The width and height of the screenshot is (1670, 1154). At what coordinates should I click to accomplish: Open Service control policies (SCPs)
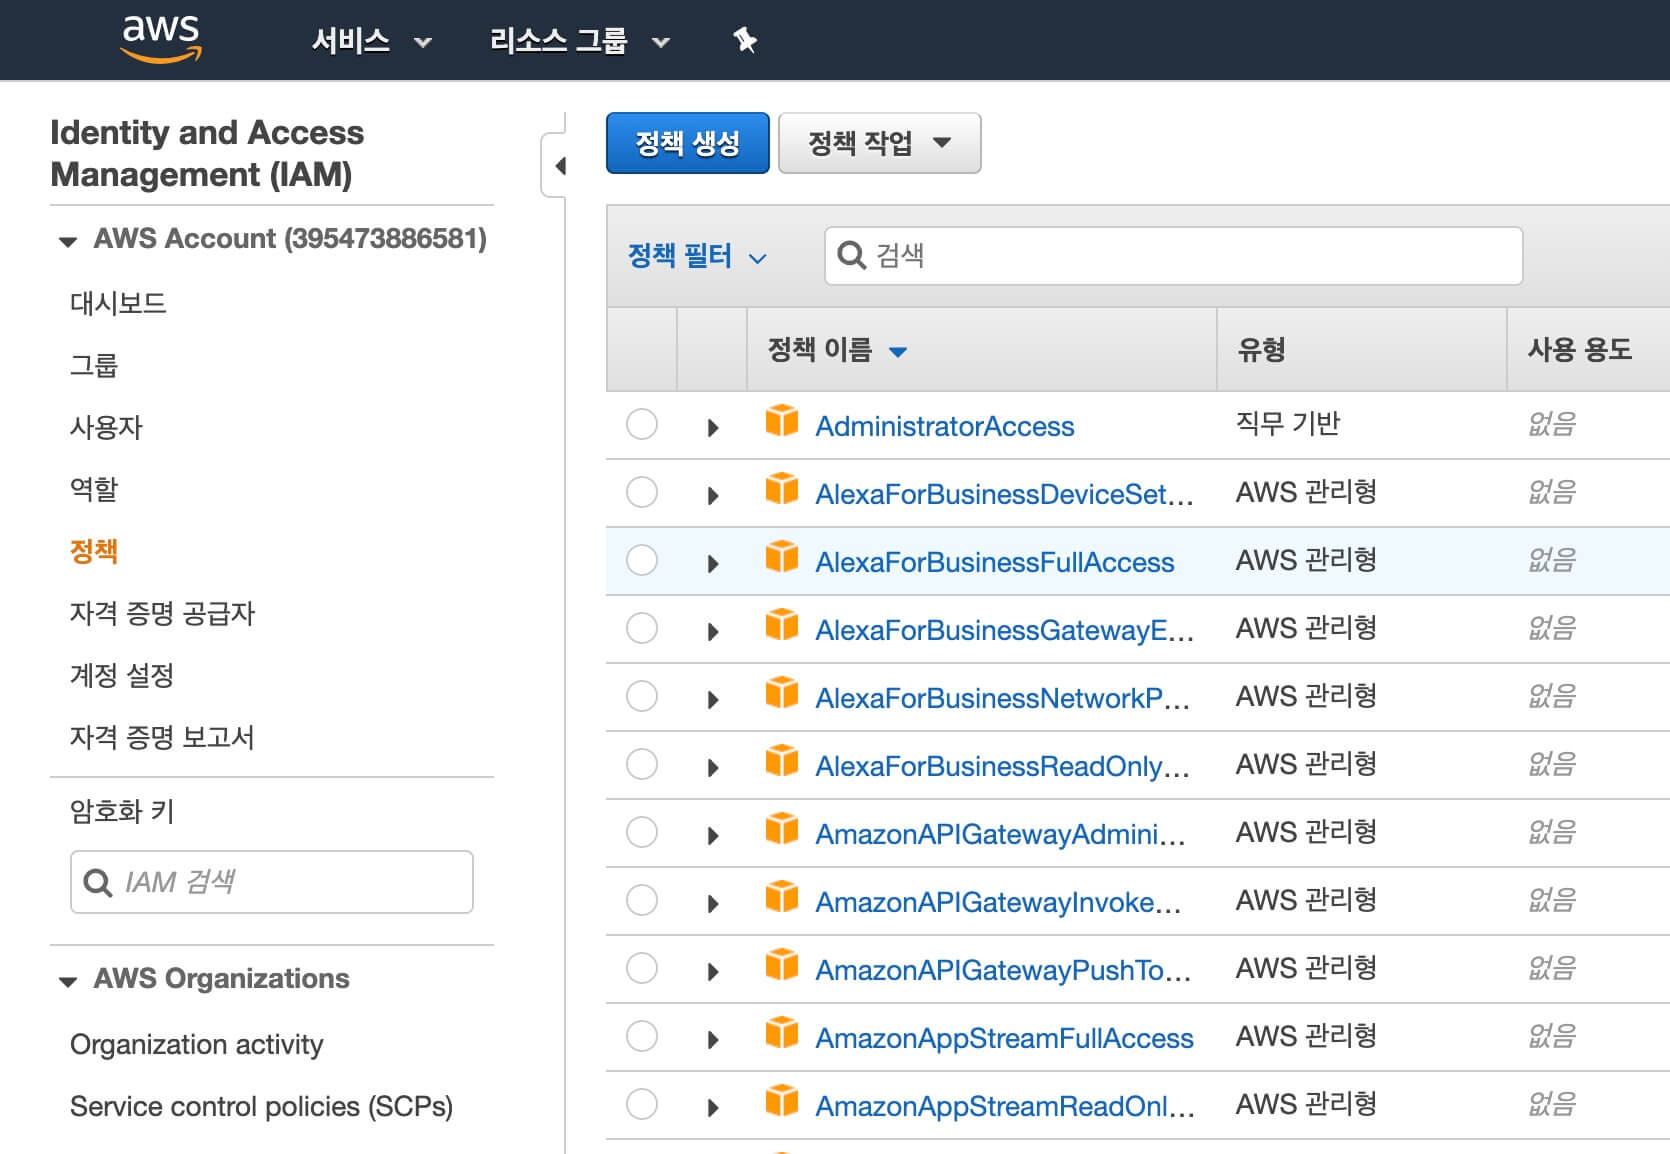coord(262,1106)
